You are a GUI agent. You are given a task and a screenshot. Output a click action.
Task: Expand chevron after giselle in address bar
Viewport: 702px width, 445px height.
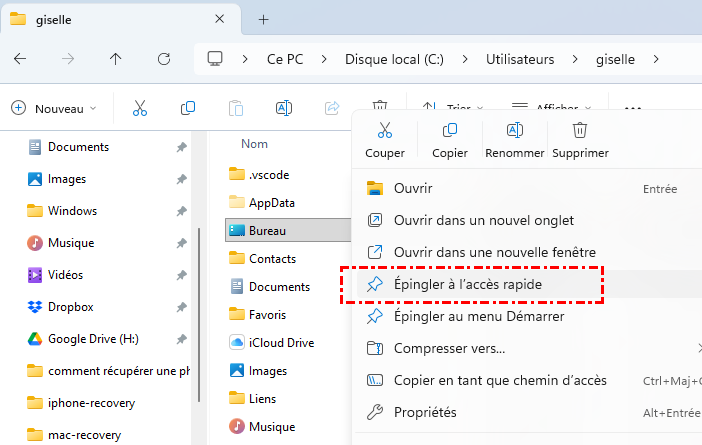[x=656, y=59]
